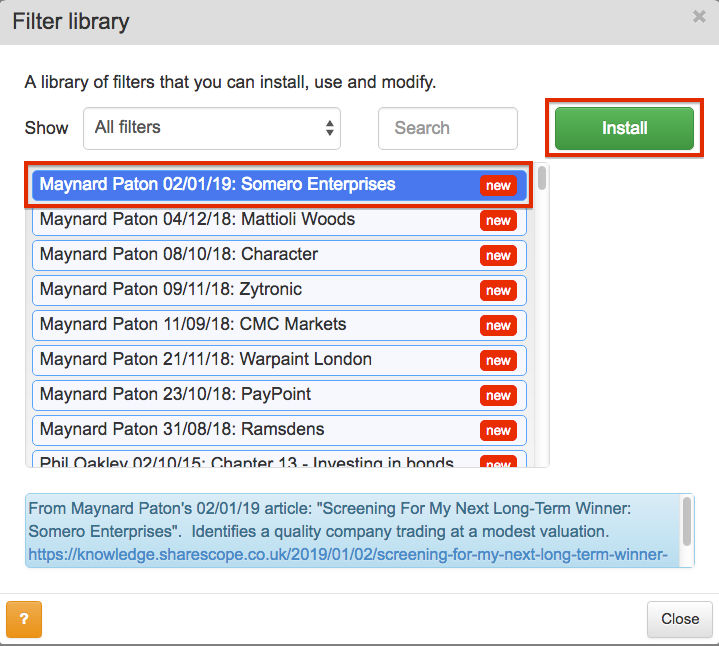Select Maynard Paton 23/10/18: PayPoint filter
The height and width of the screenshot is (646, 719).
[279, 395]
